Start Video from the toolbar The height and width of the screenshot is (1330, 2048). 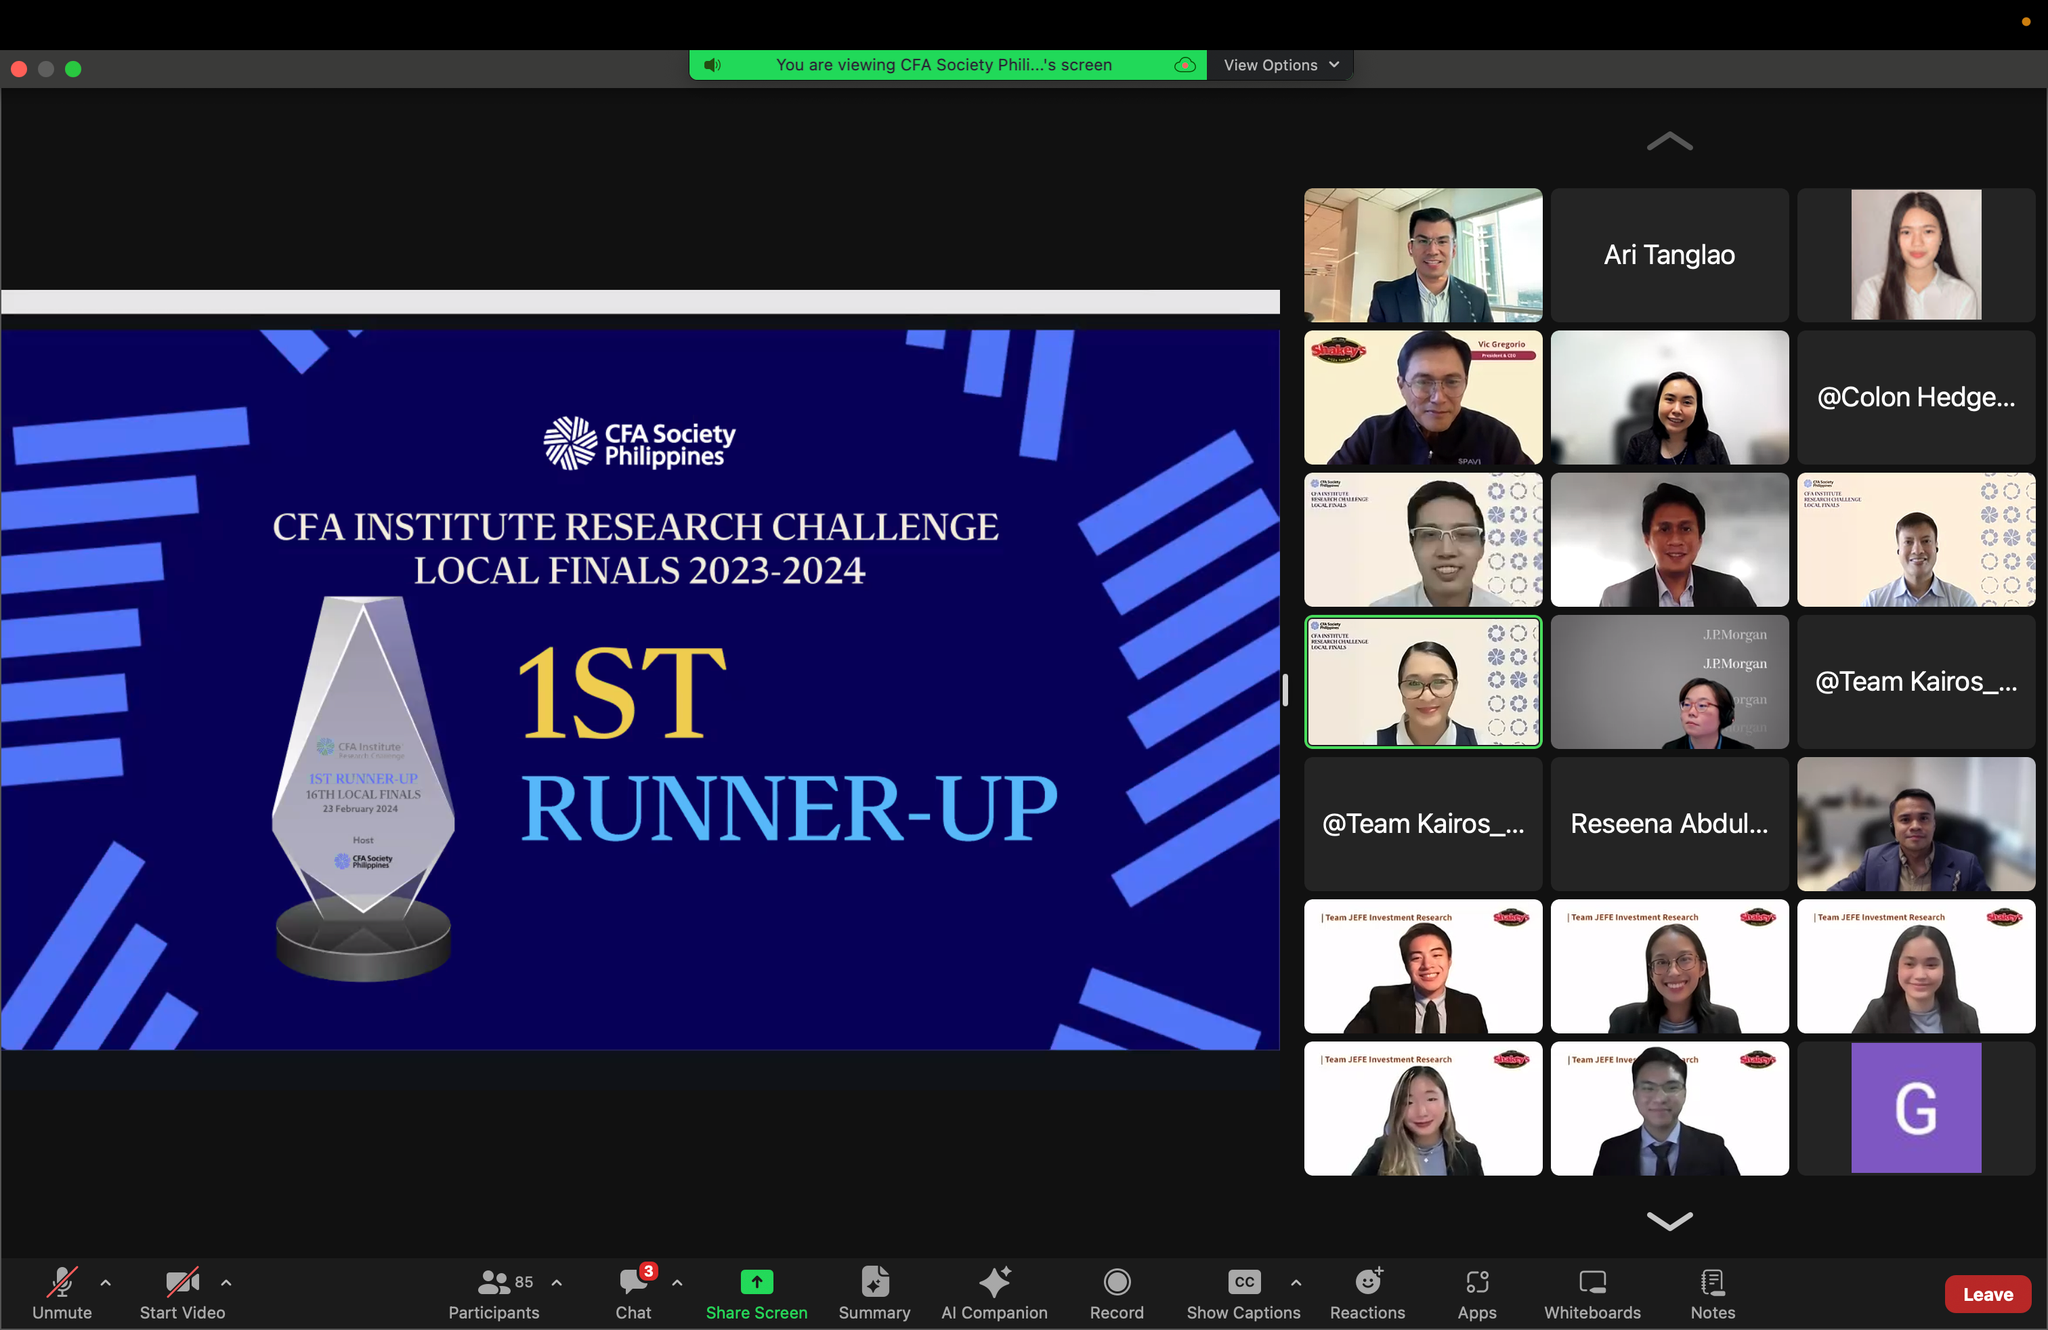(182, 1283)
